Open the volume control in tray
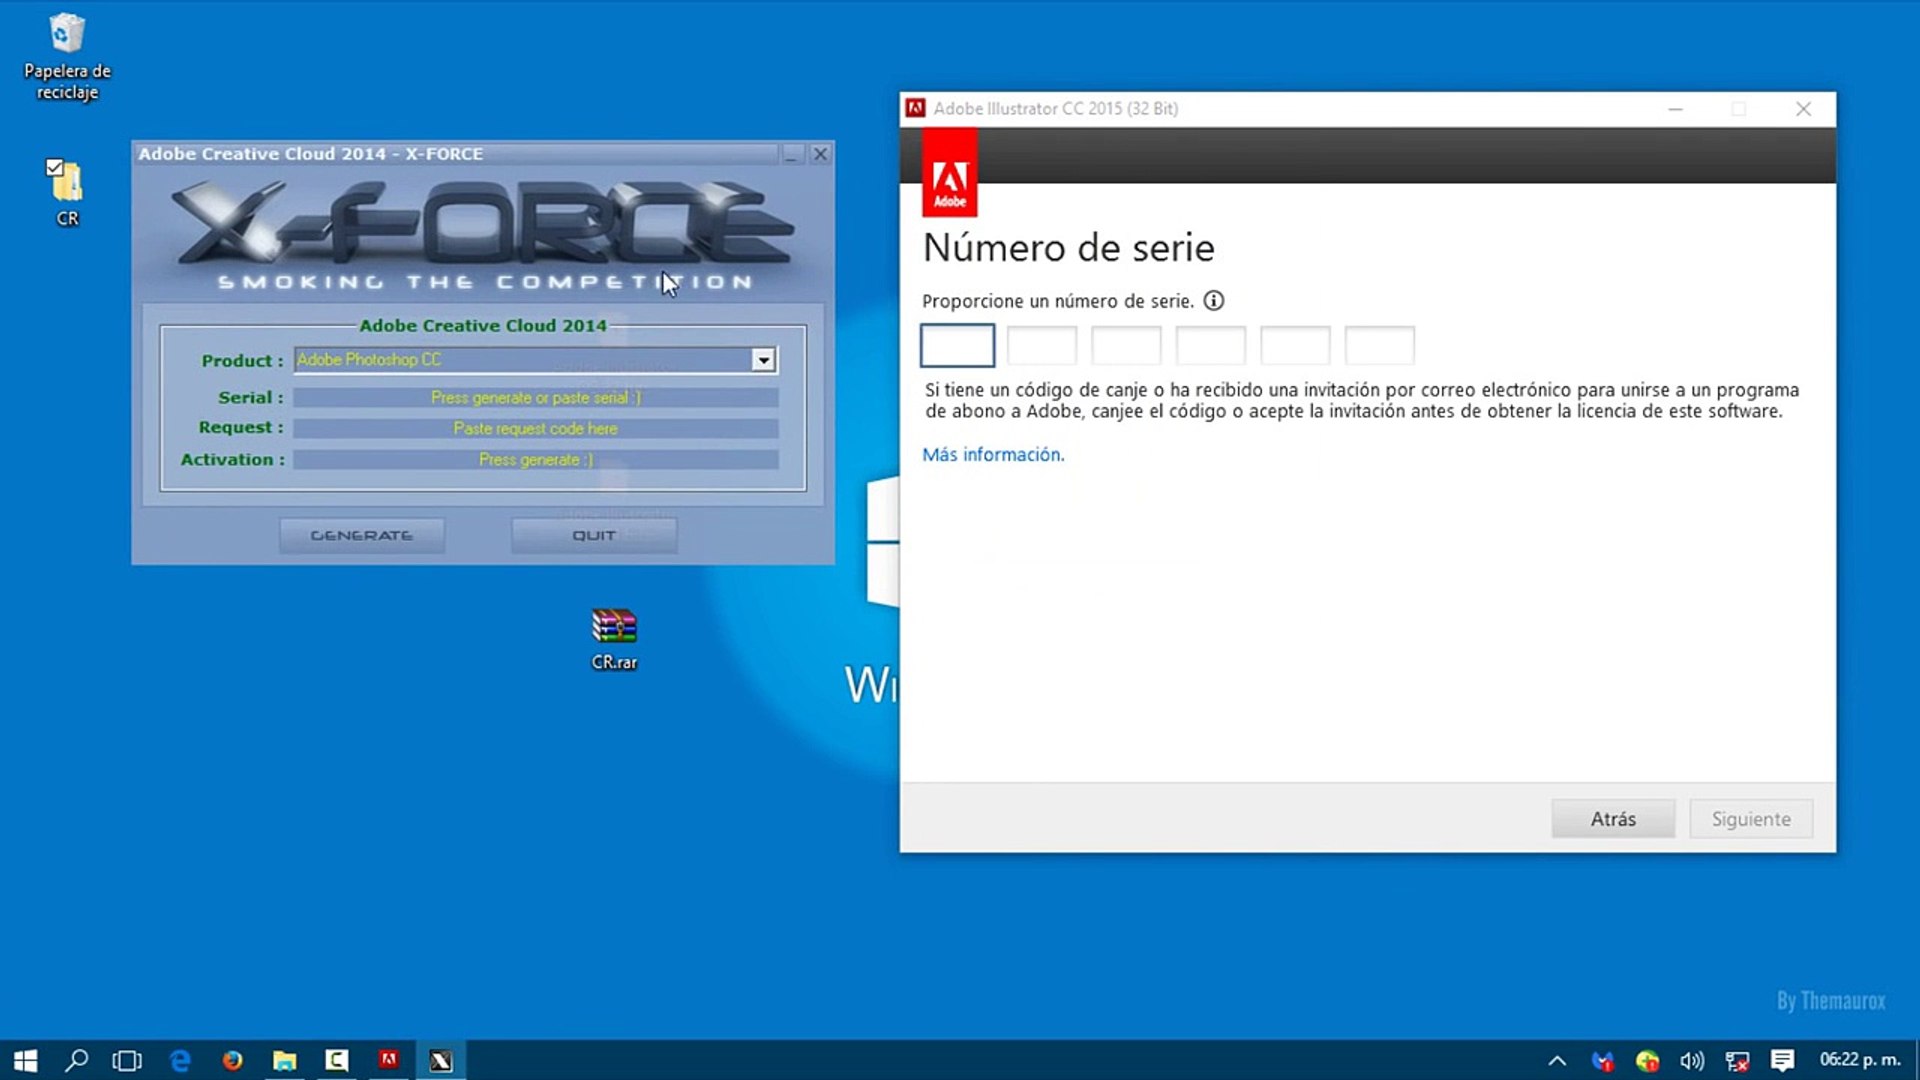 click(x=1692, y=1061)
